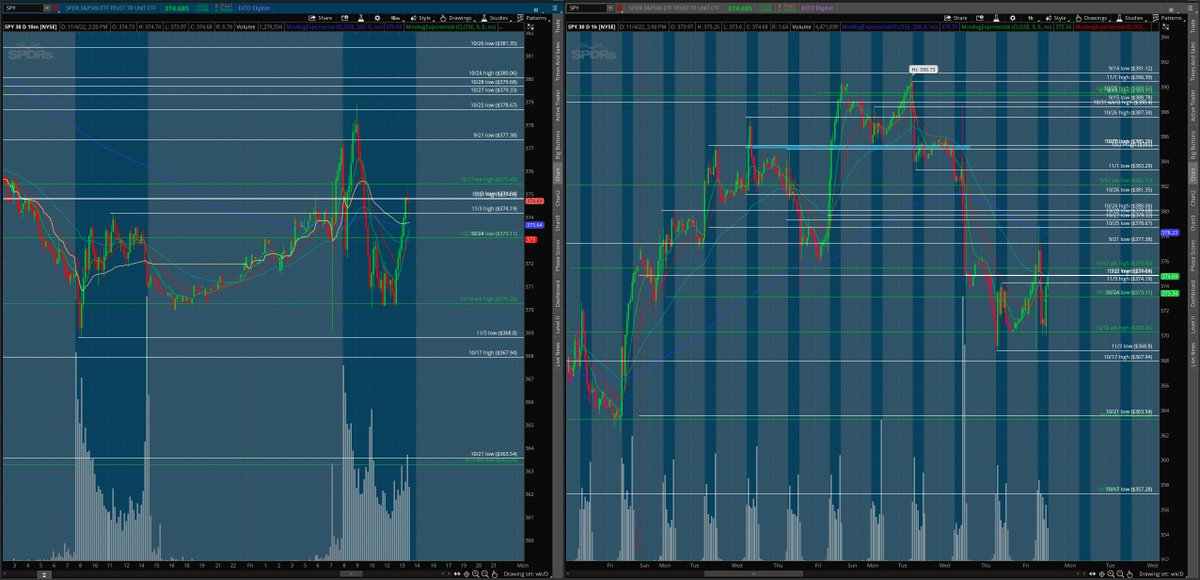Click the '10/17 high ($367.94)' label in left chart
Viewport: 1200px width, 580px height.
494,353
